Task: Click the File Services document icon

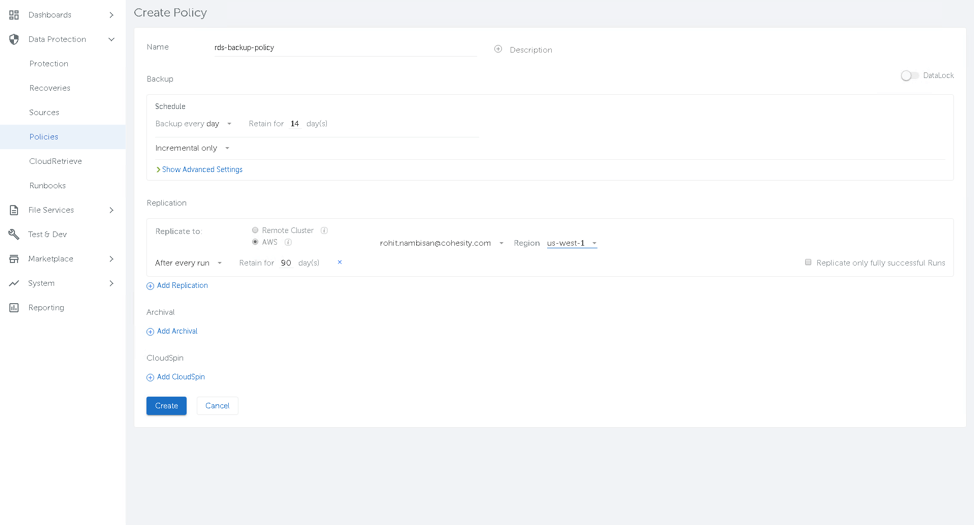Action: [x=14, y=210]
